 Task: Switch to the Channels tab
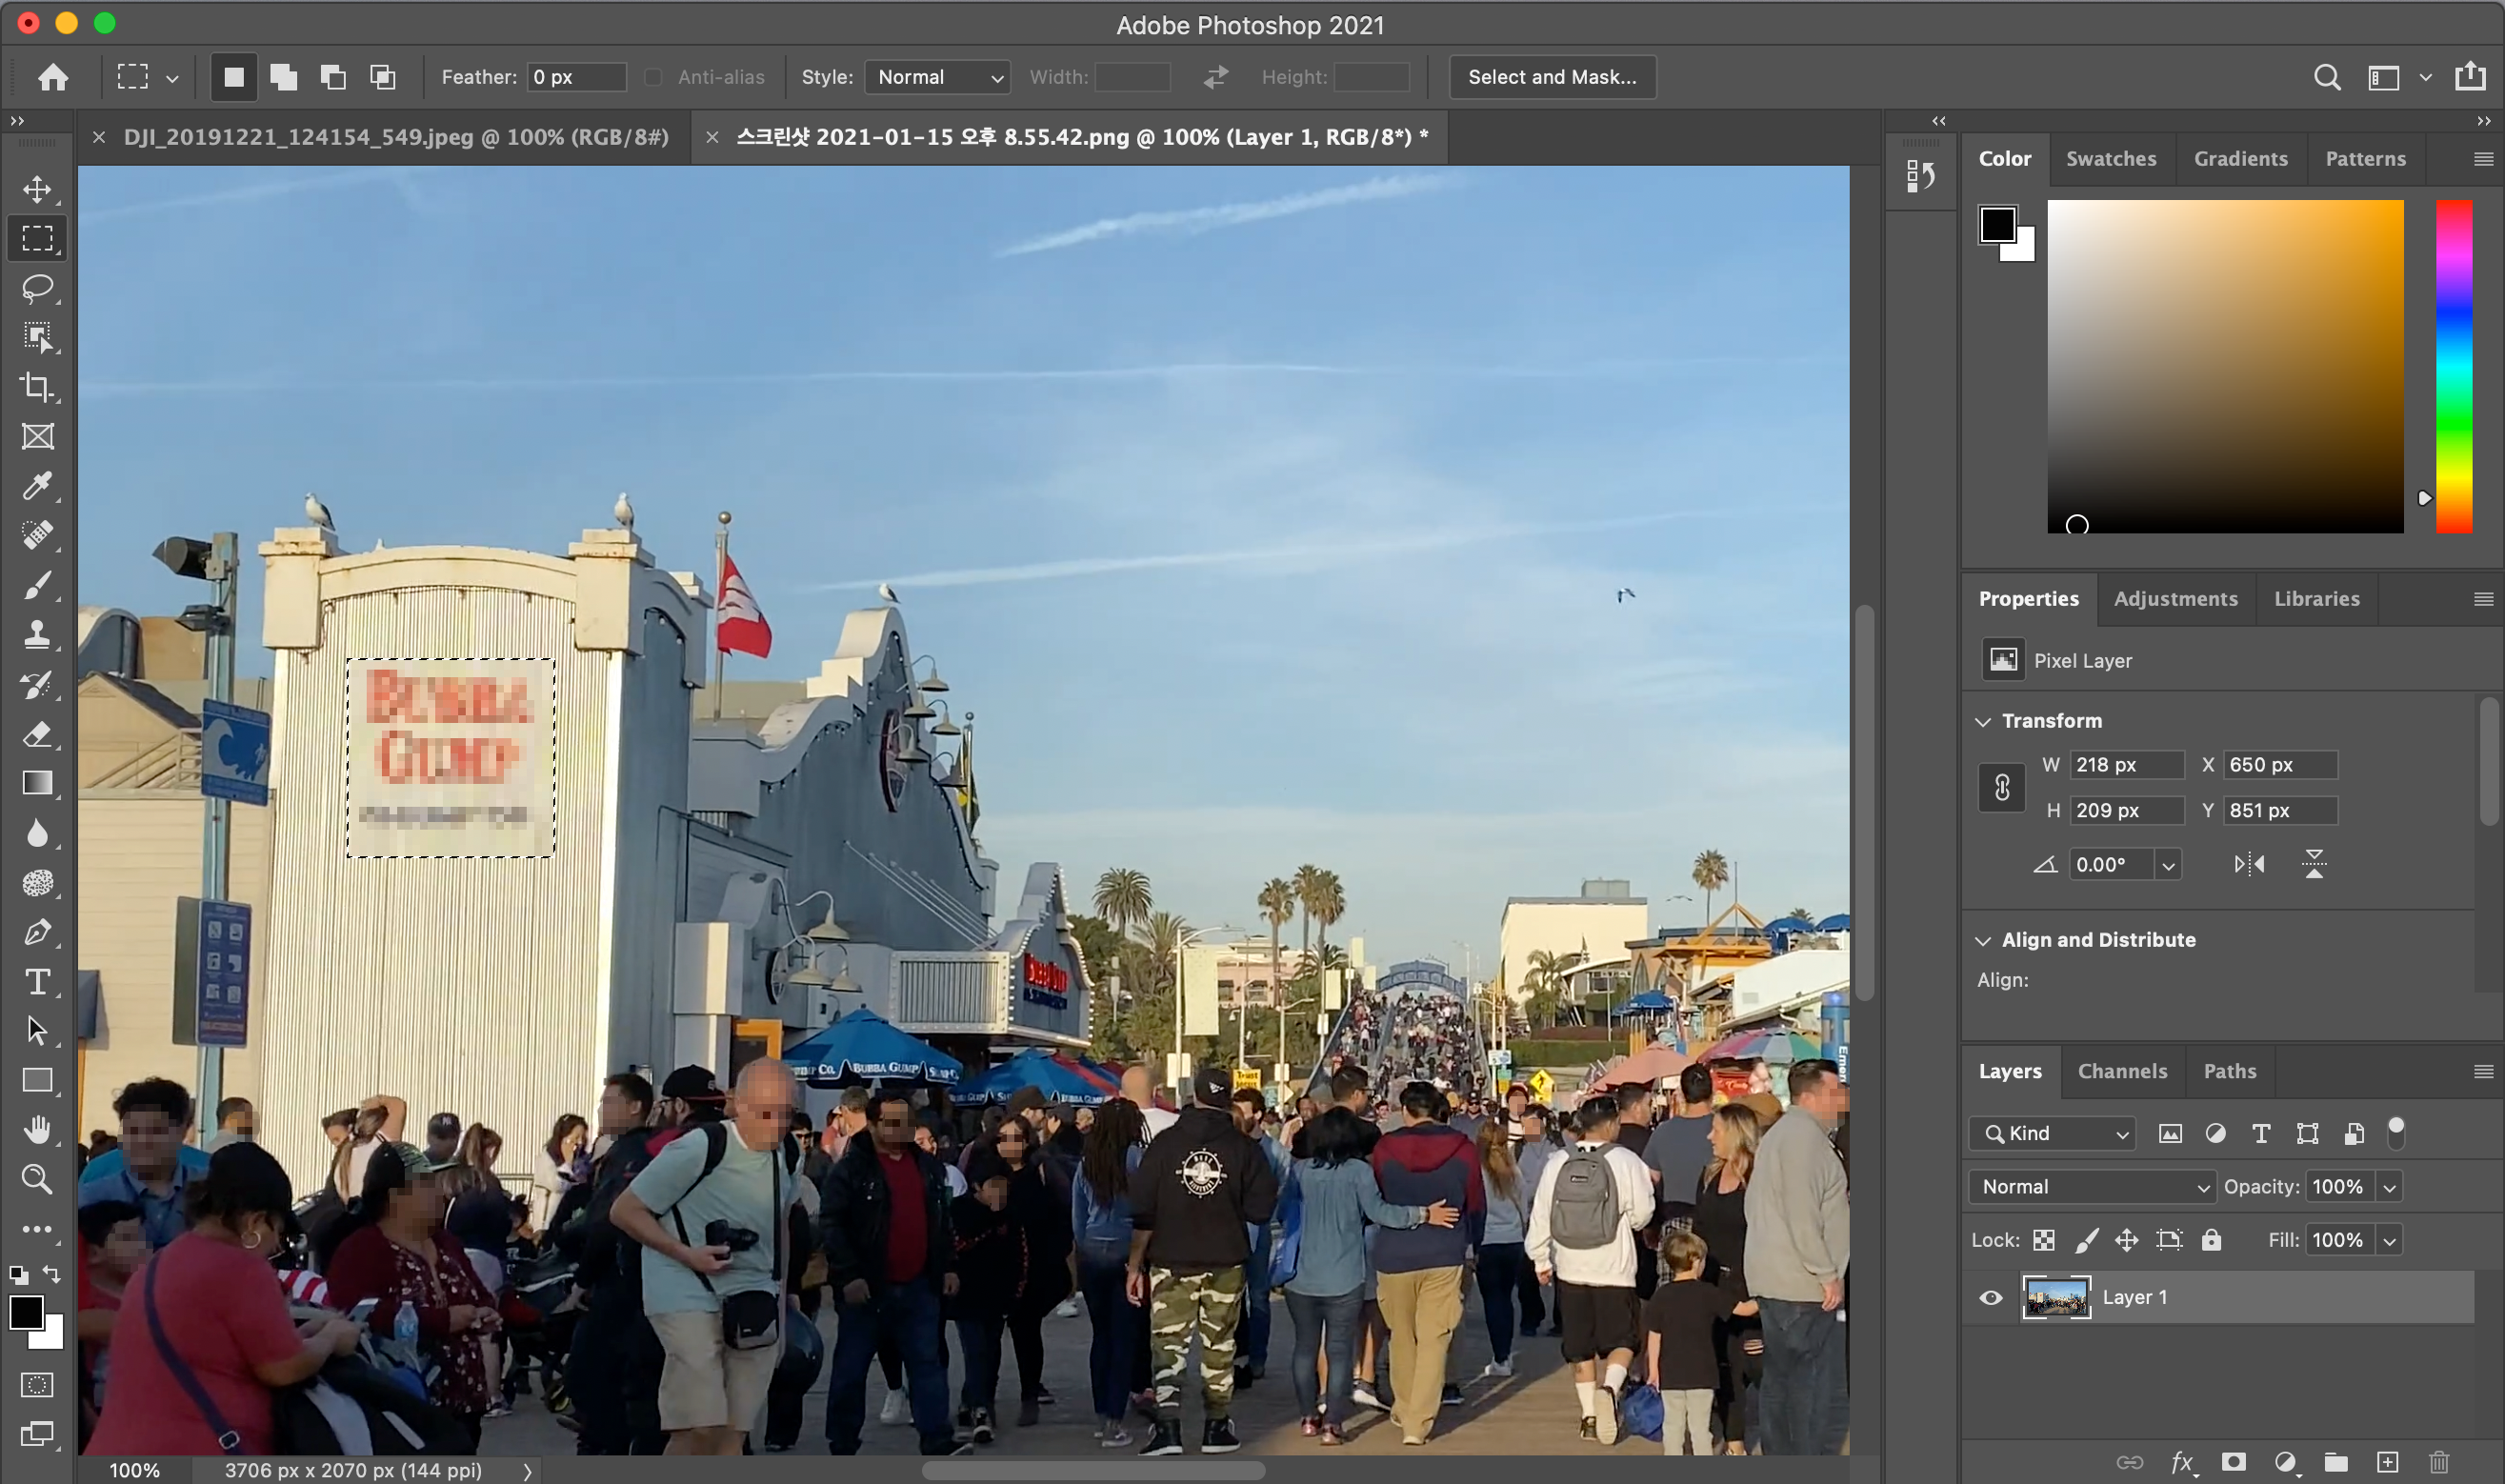2122,1071
